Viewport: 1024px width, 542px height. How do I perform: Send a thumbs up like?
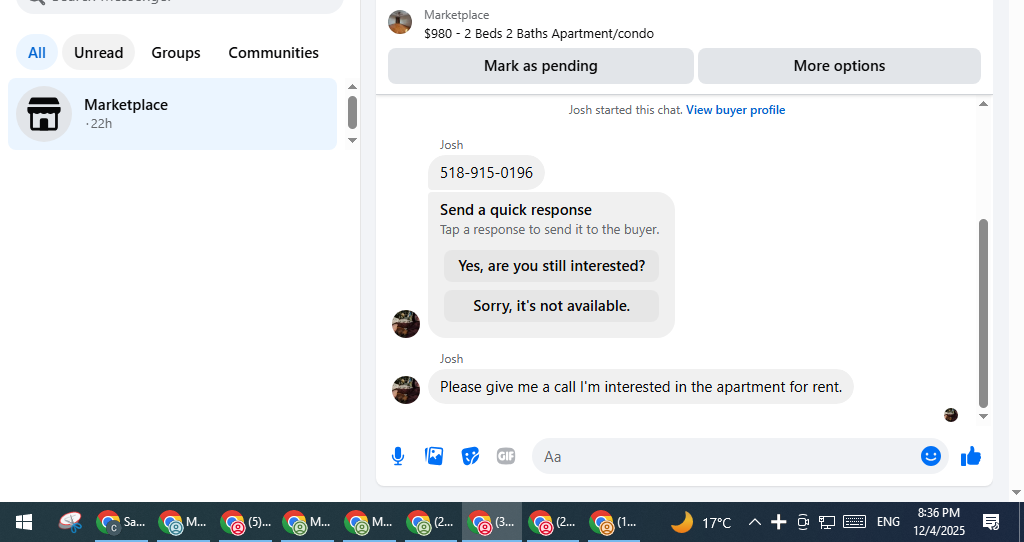[x=971, y=456]
